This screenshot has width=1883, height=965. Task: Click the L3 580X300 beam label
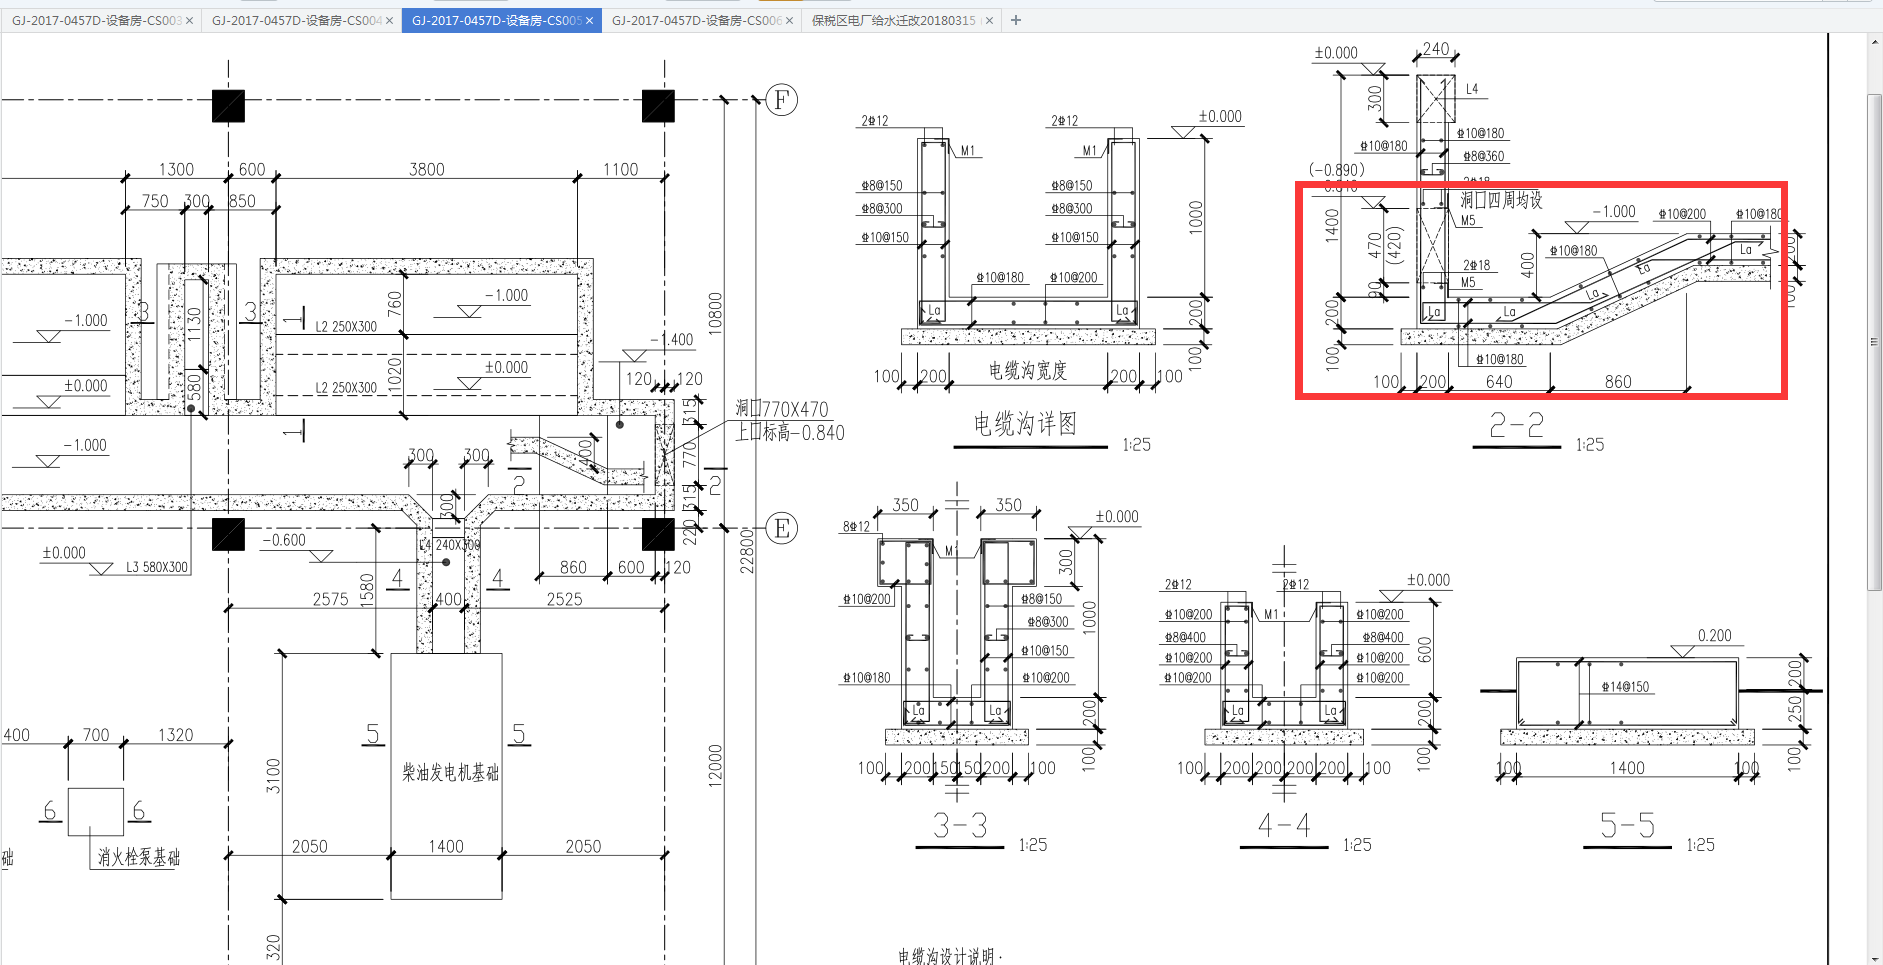tap(157, 567)
